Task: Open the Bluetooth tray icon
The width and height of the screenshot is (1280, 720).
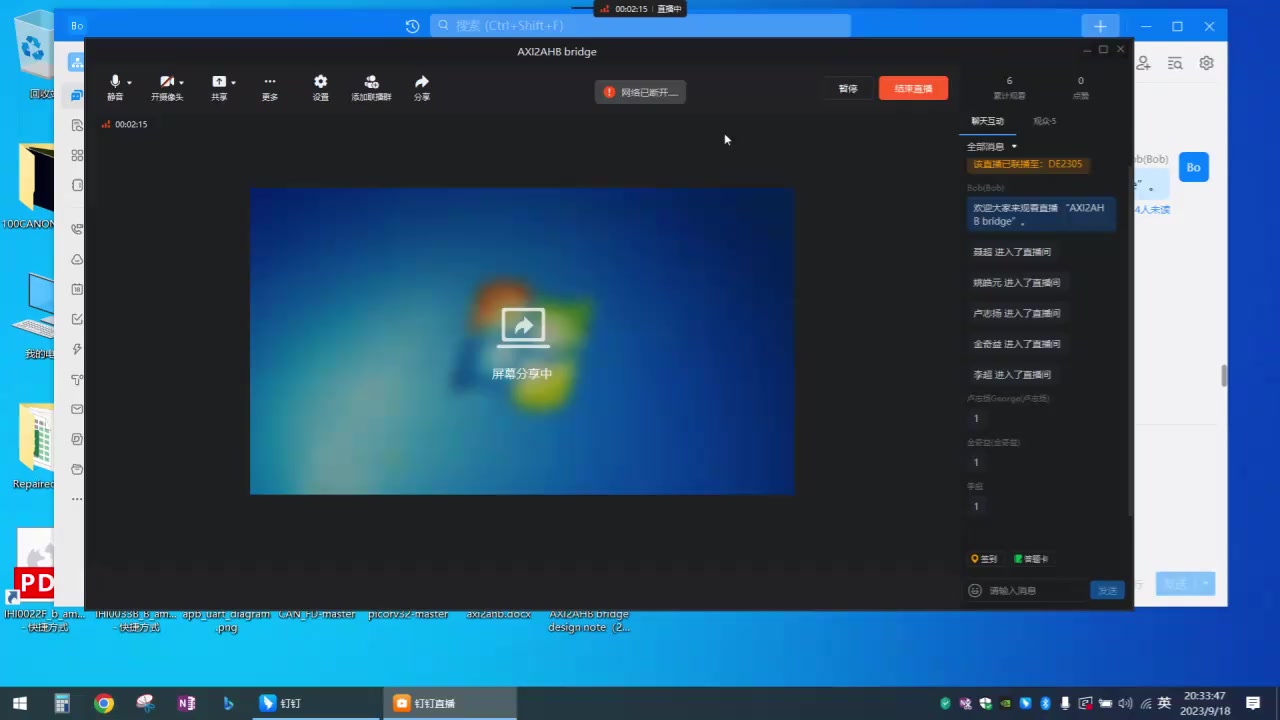Action: tap(1045, 703)
